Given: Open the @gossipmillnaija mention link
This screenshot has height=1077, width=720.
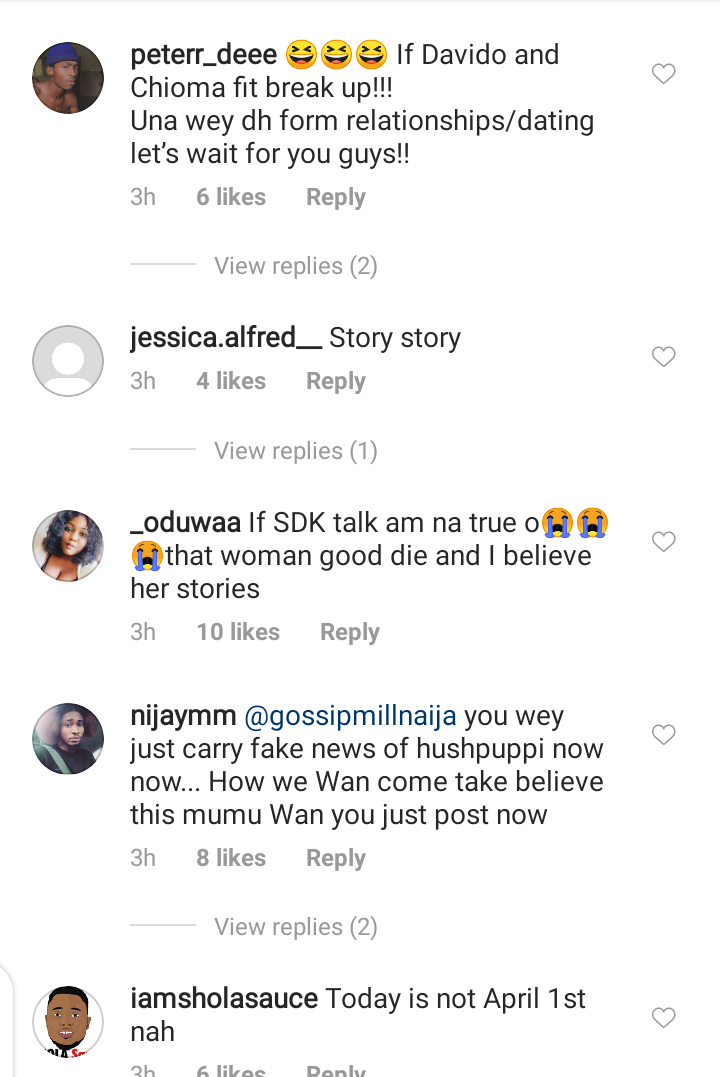Looking at the screenshot, I should (x=350, y=716).
